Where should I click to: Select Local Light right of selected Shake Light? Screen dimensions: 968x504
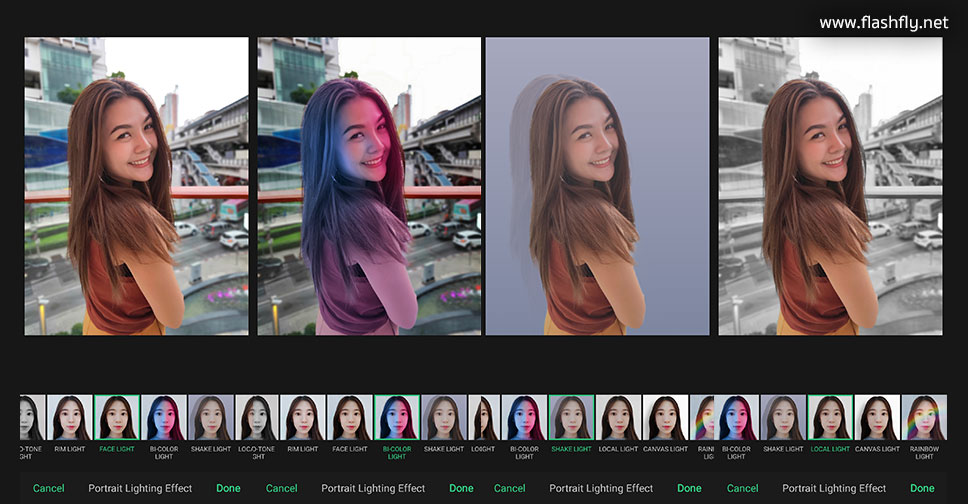click(618, 418)
